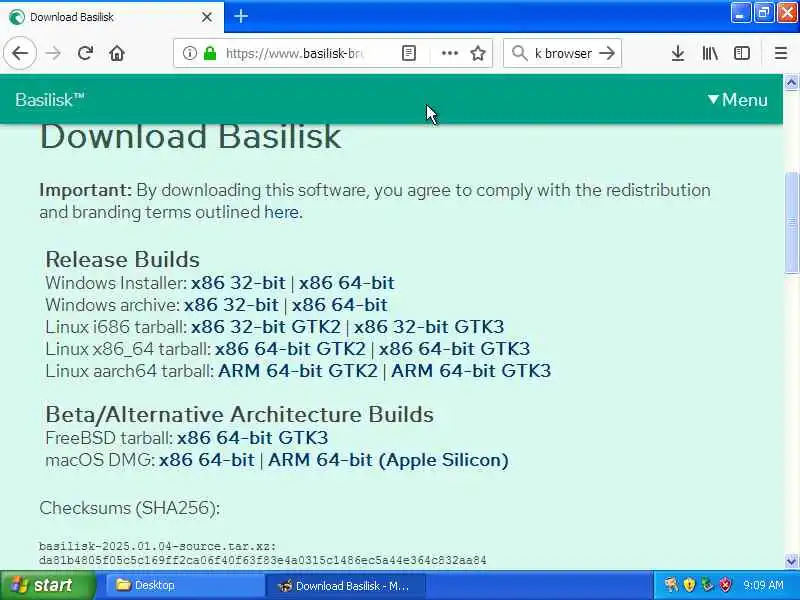
Task: Open a new tab with plus
Action: [241, 16]
